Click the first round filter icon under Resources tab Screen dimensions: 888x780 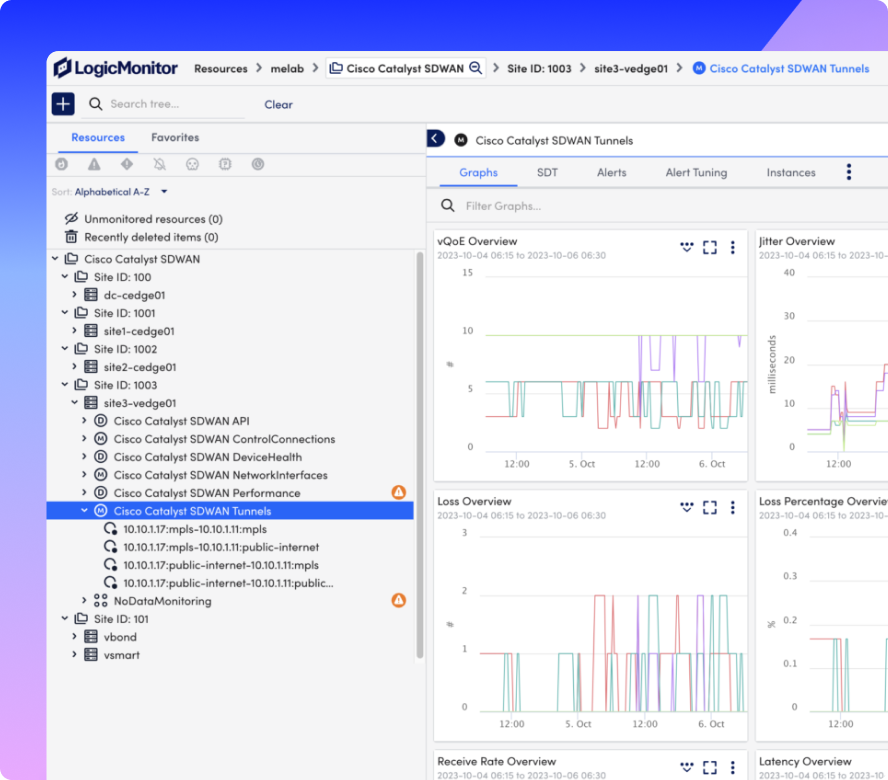pos(62,164)
